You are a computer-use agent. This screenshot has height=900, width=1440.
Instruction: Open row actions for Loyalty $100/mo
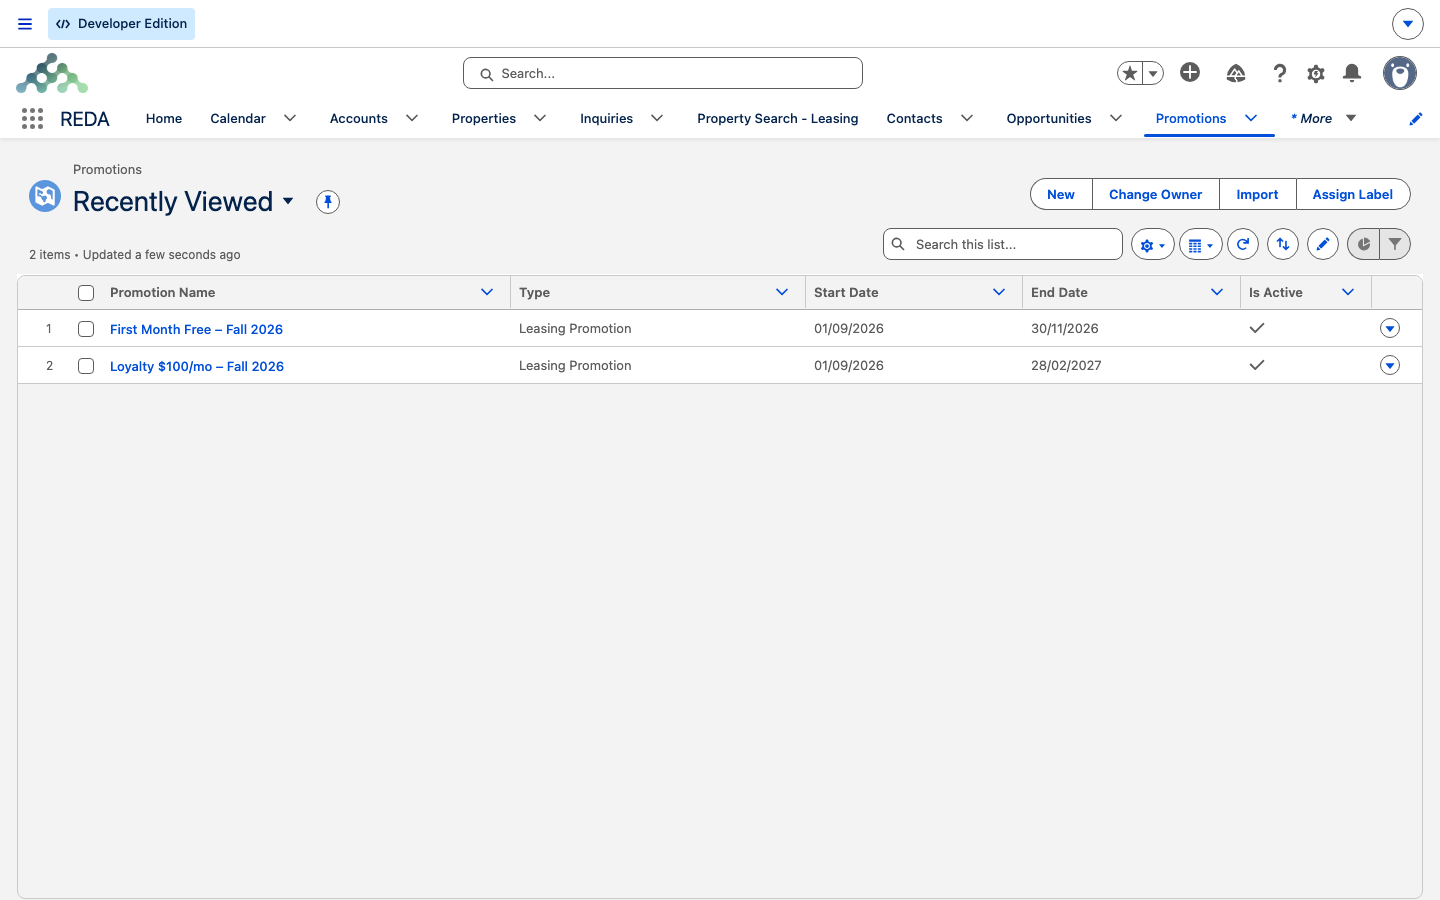pyautogui.click(x=1390, y=365)
